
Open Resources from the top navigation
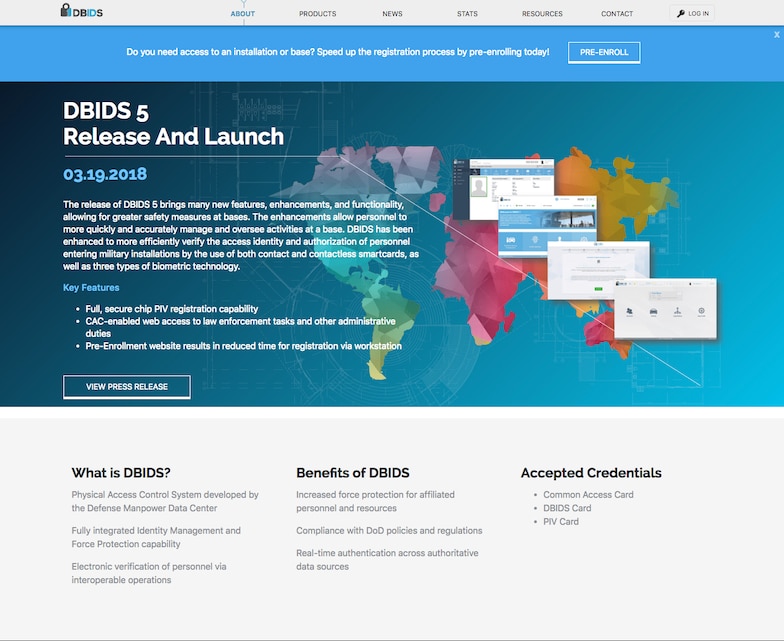542,14
